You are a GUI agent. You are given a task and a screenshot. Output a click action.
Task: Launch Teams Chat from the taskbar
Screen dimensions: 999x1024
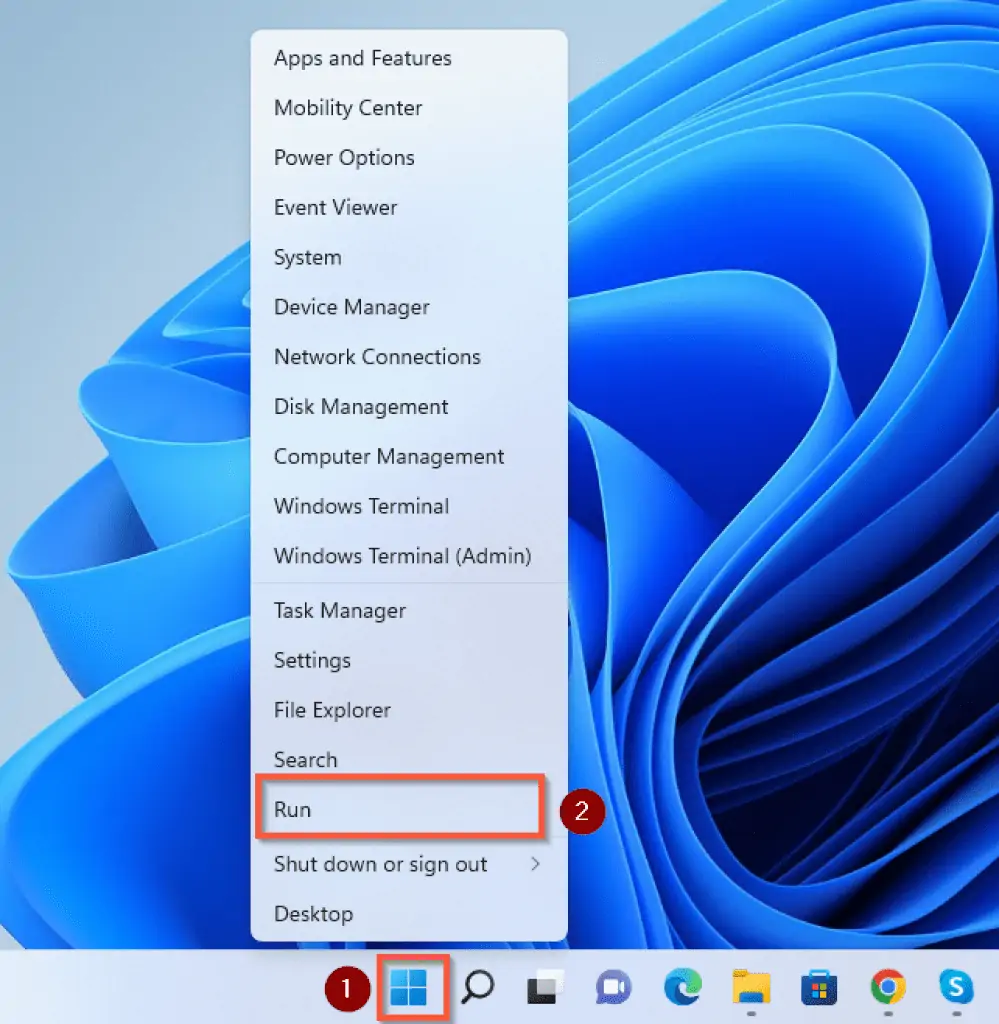coord(613,987)
